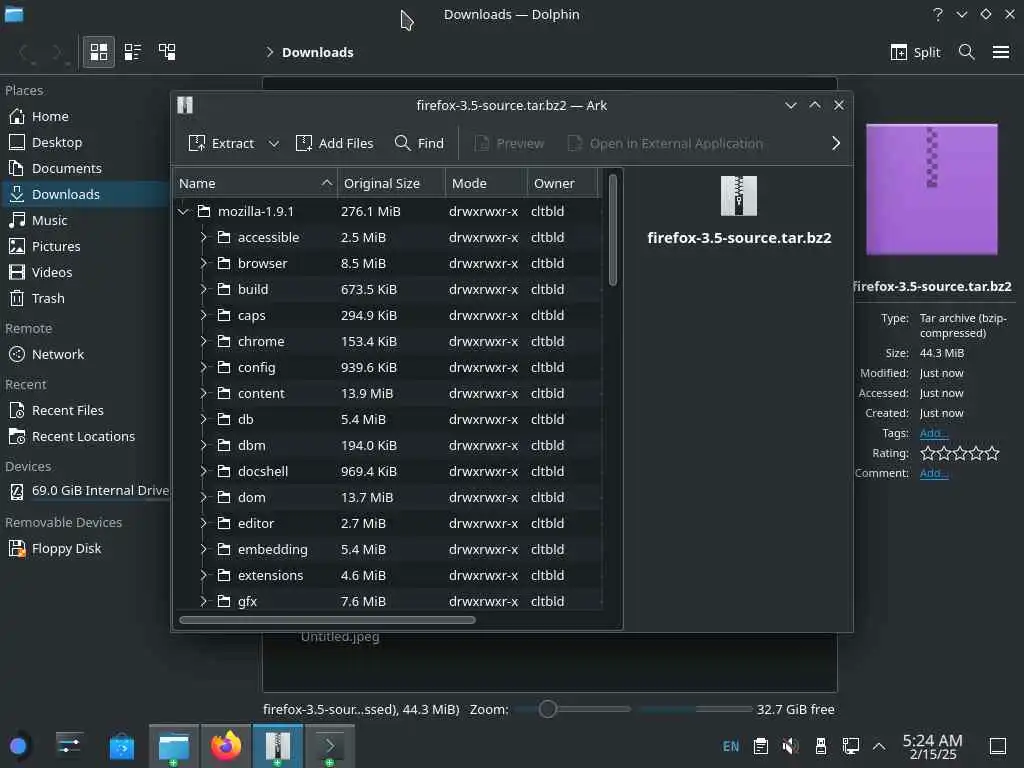Click Add Files in Ark toolbar
Viewport: 1024px width, 768px height.
point(334,143)
